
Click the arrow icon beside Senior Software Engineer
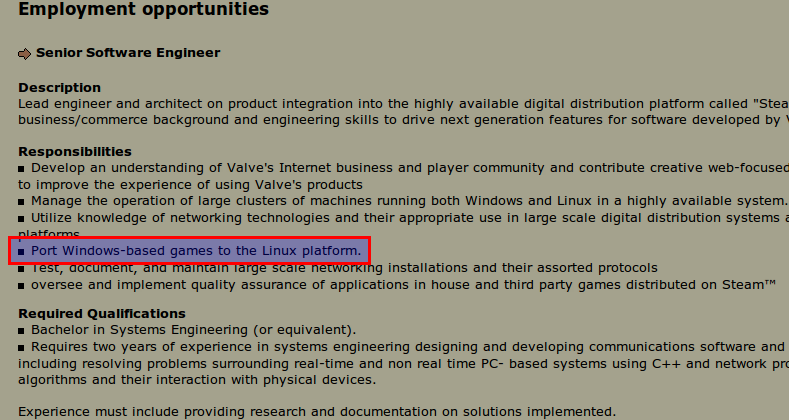pyautogui.click(x=25, y=53)
